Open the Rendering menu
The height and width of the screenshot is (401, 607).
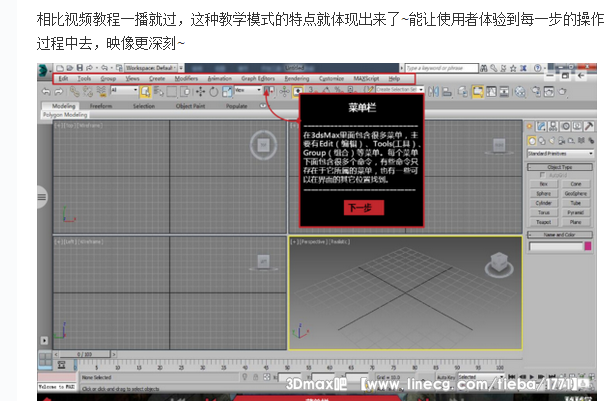[297, 79]
